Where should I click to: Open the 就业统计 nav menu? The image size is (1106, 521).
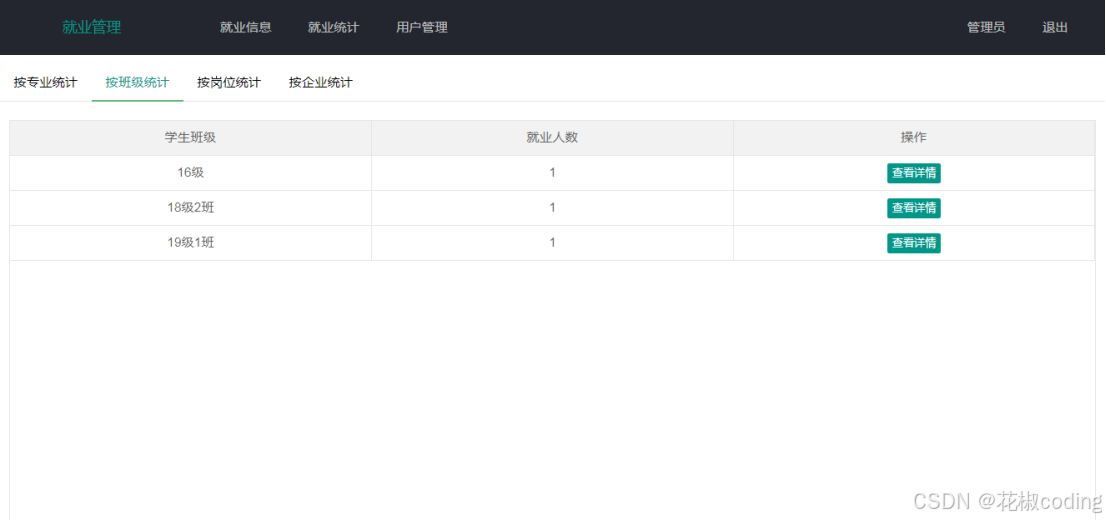(334, 27)
